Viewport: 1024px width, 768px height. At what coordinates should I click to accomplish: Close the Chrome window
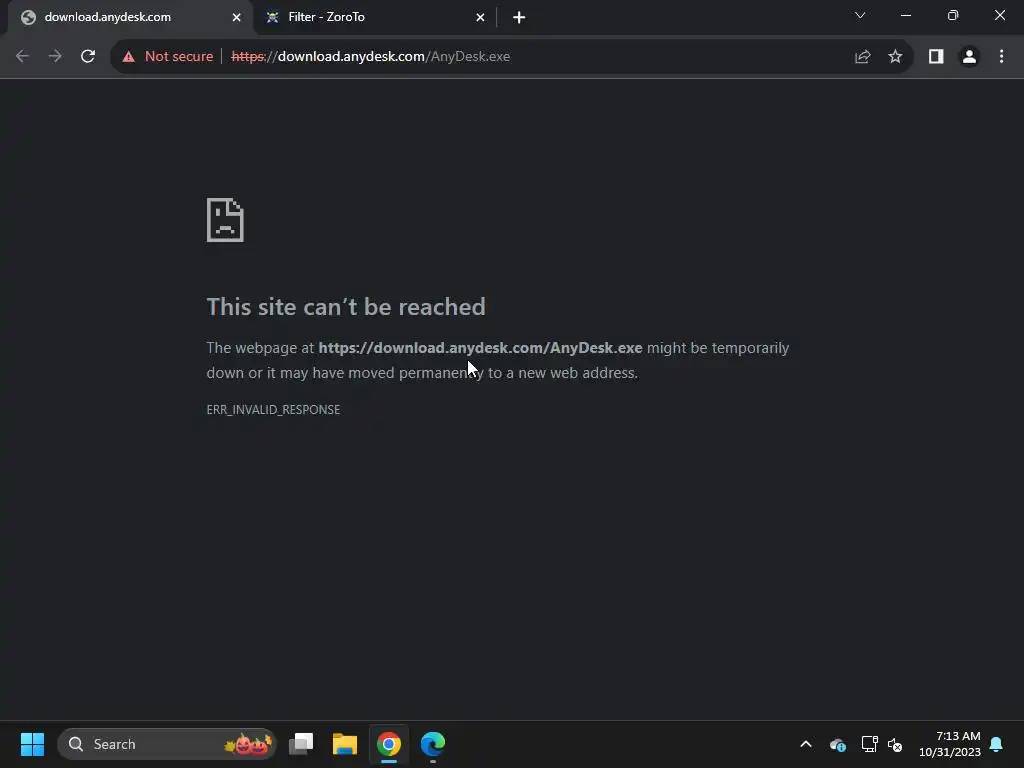(1000, 15)
